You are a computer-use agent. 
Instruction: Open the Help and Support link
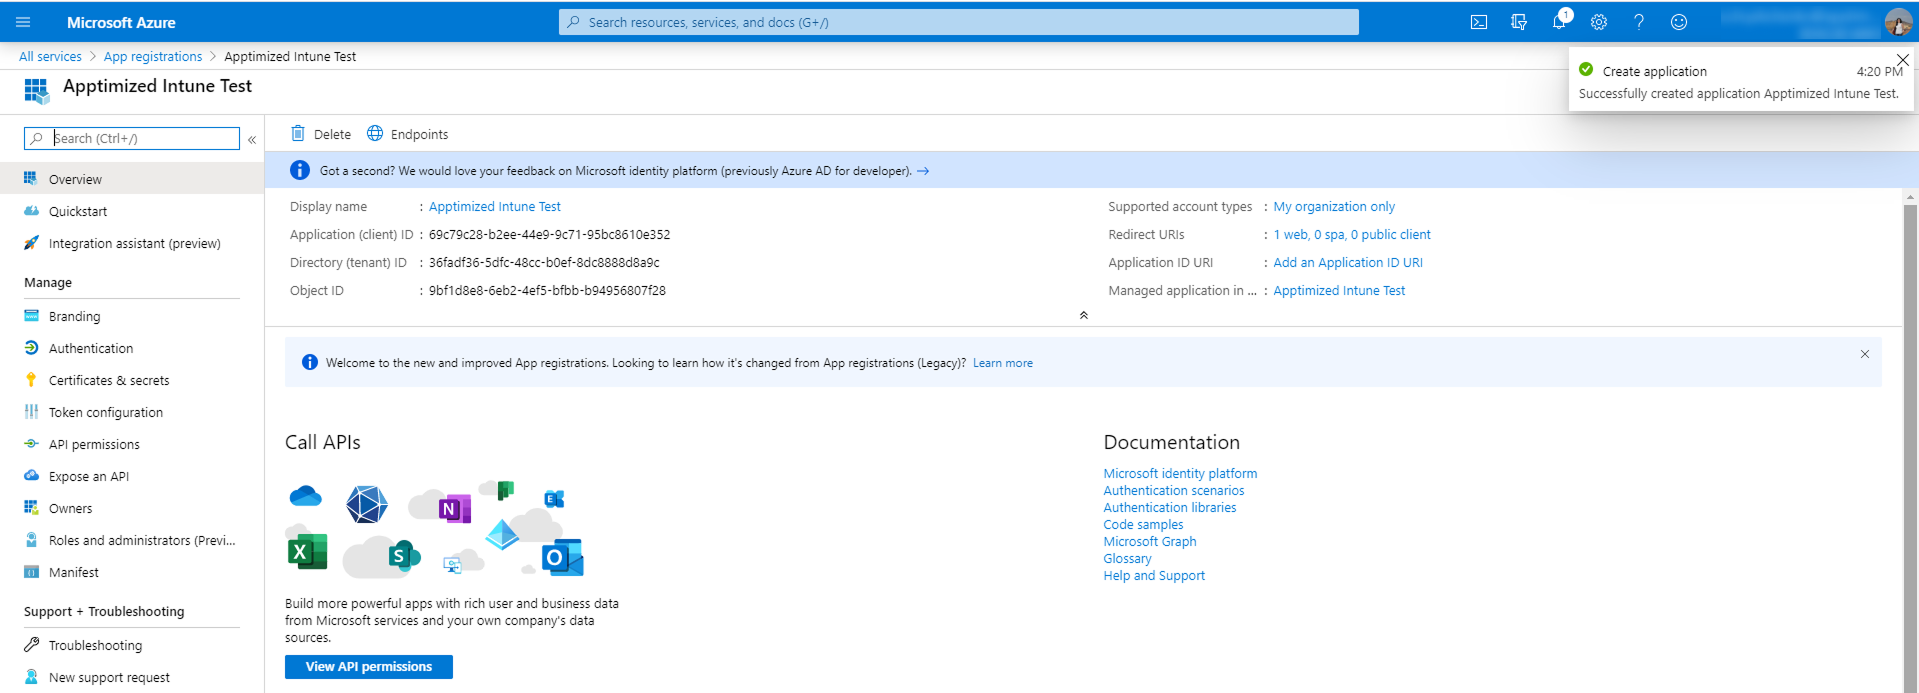pos(1154,575)
